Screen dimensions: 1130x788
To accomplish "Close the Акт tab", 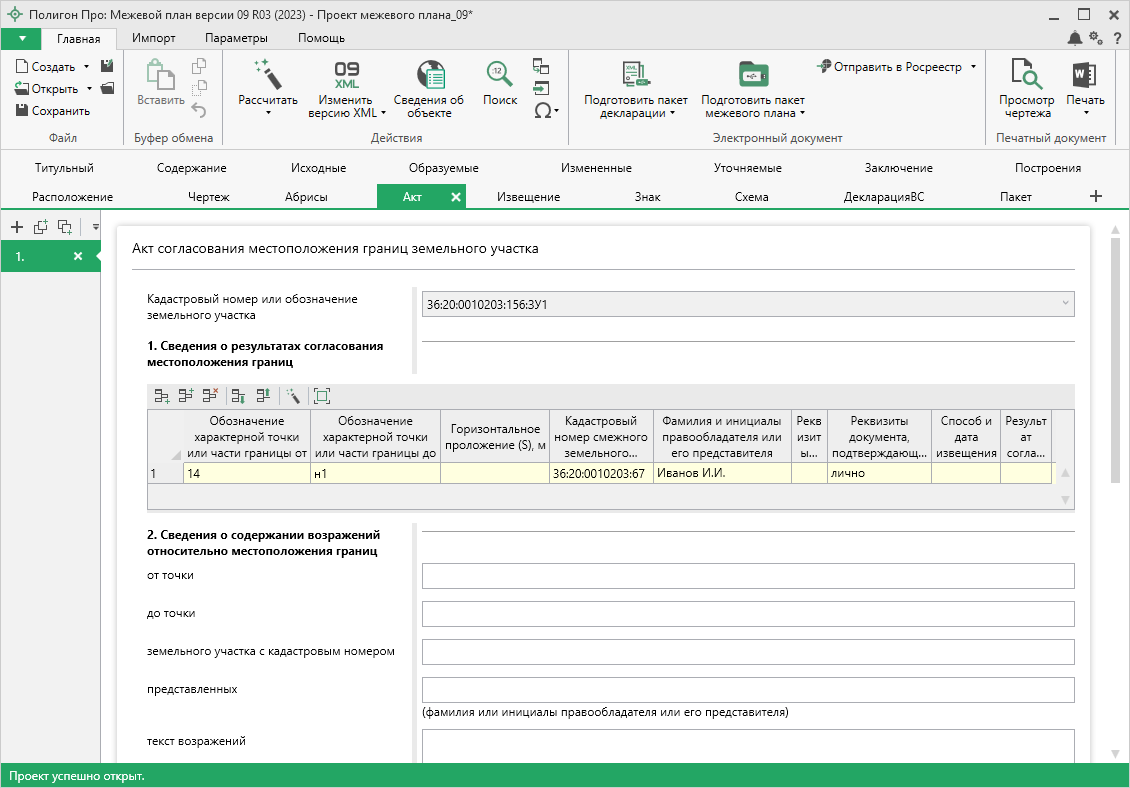I will (x=456, y=197).
